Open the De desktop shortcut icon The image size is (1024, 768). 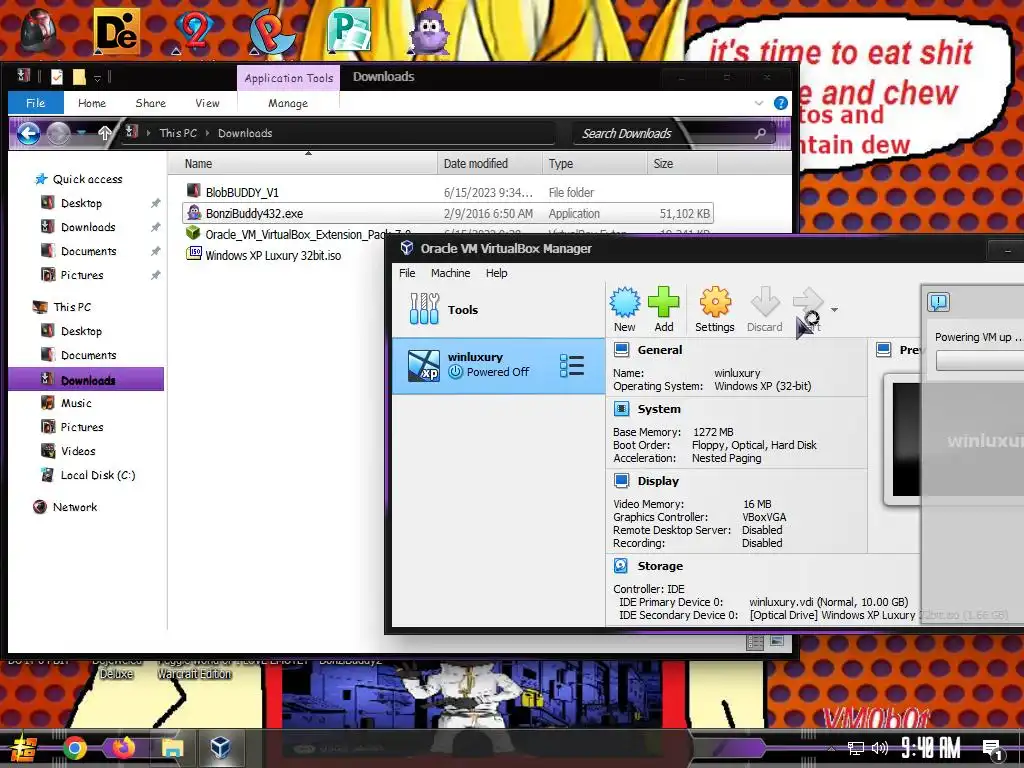[x=117, y=31]
